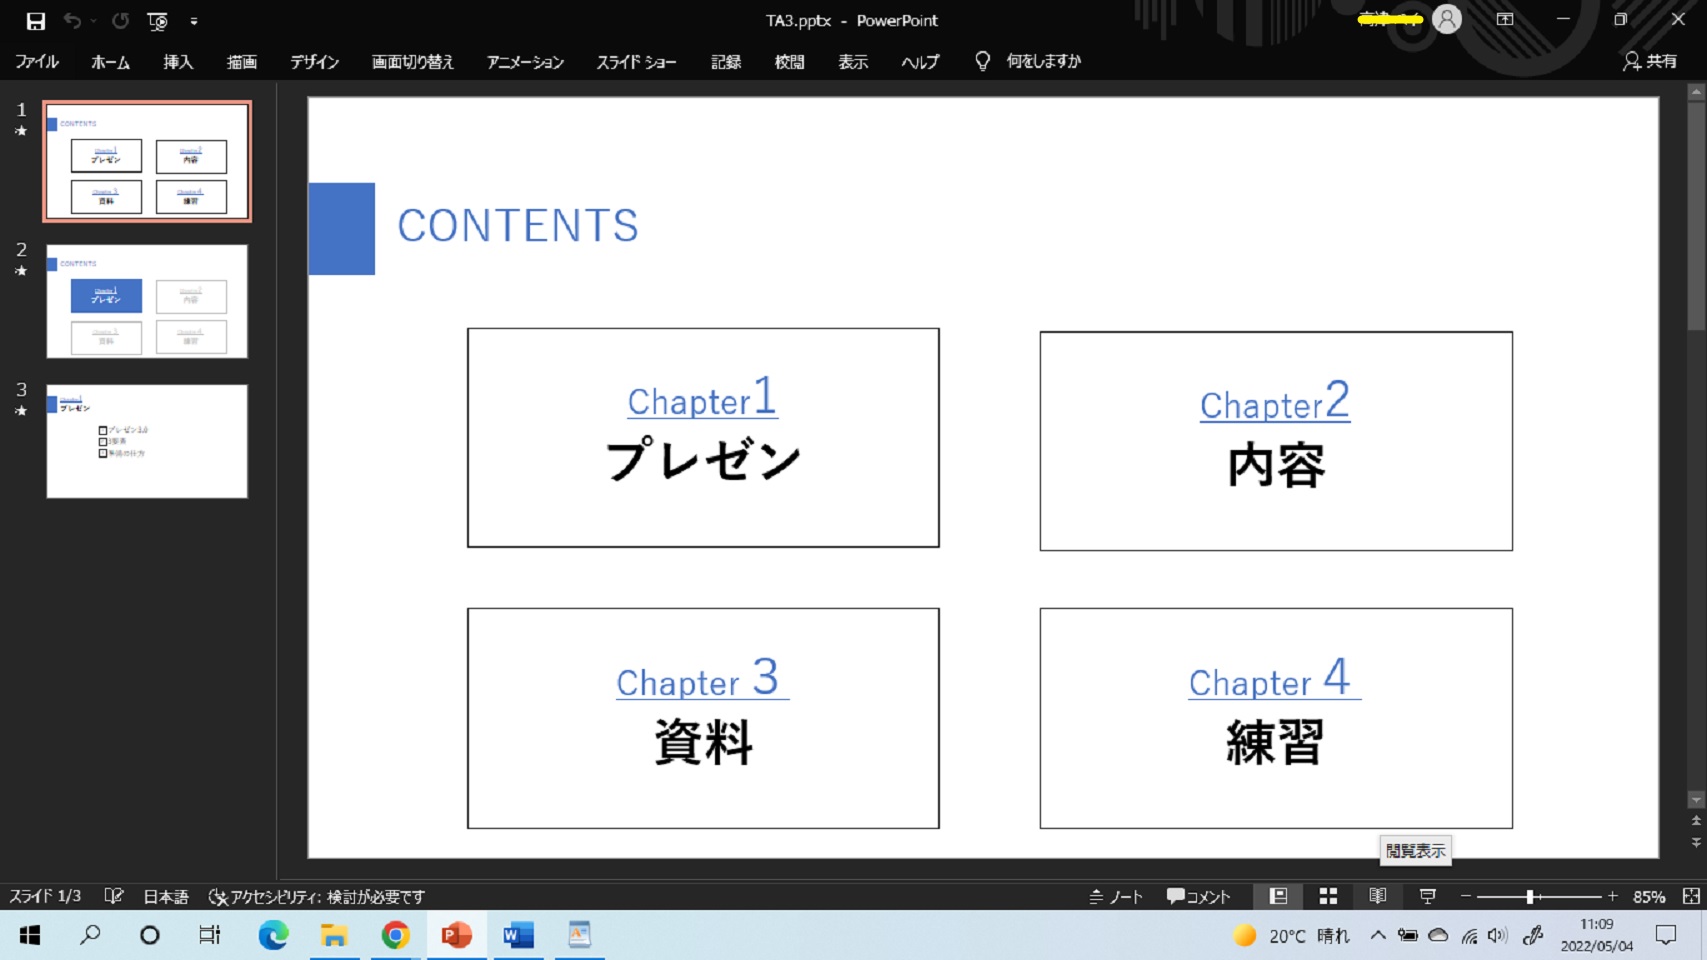Image resolution: width=1707 pixels, height=960 pixels.
Task: Follow the Chapter1 hyperlink
Action: point(702,397)
